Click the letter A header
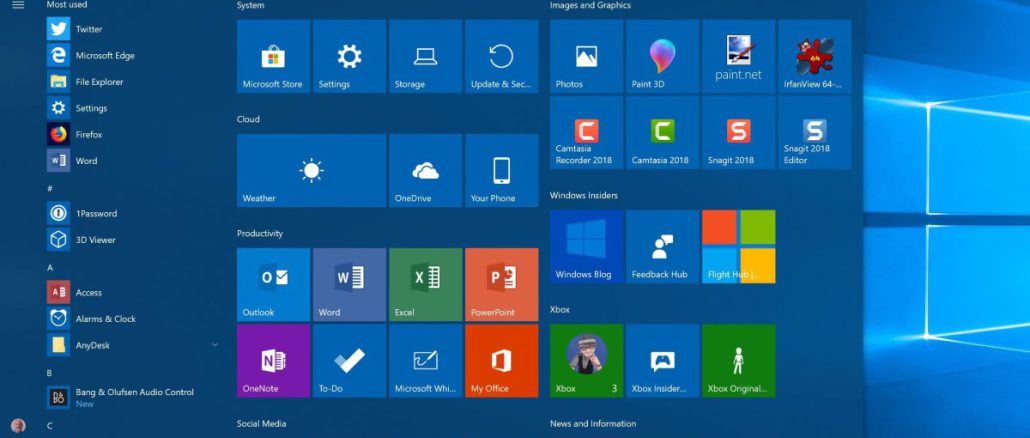1030x438 pixels. click(50, 268)
